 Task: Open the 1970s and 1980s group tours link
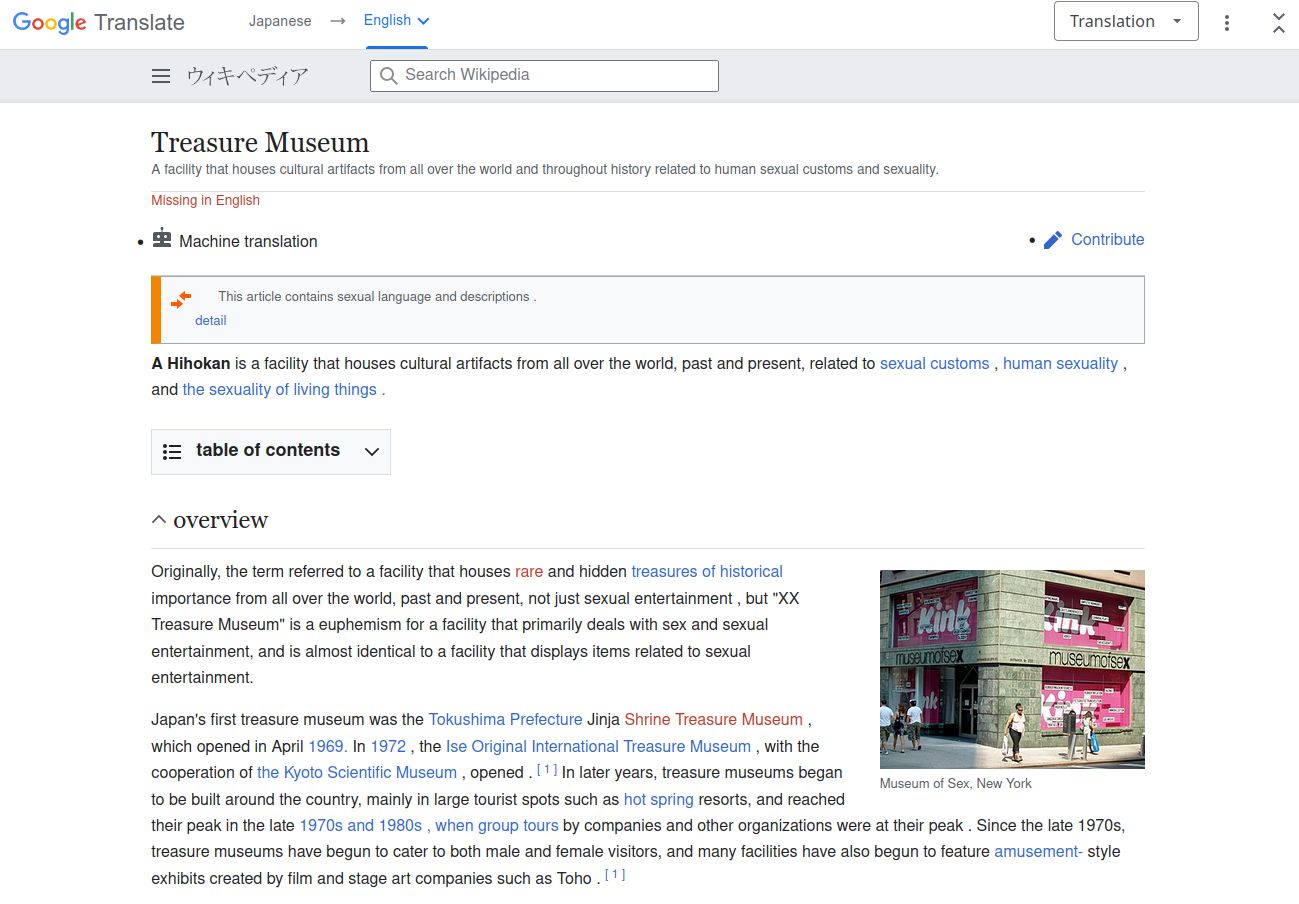tap(429, 826)
